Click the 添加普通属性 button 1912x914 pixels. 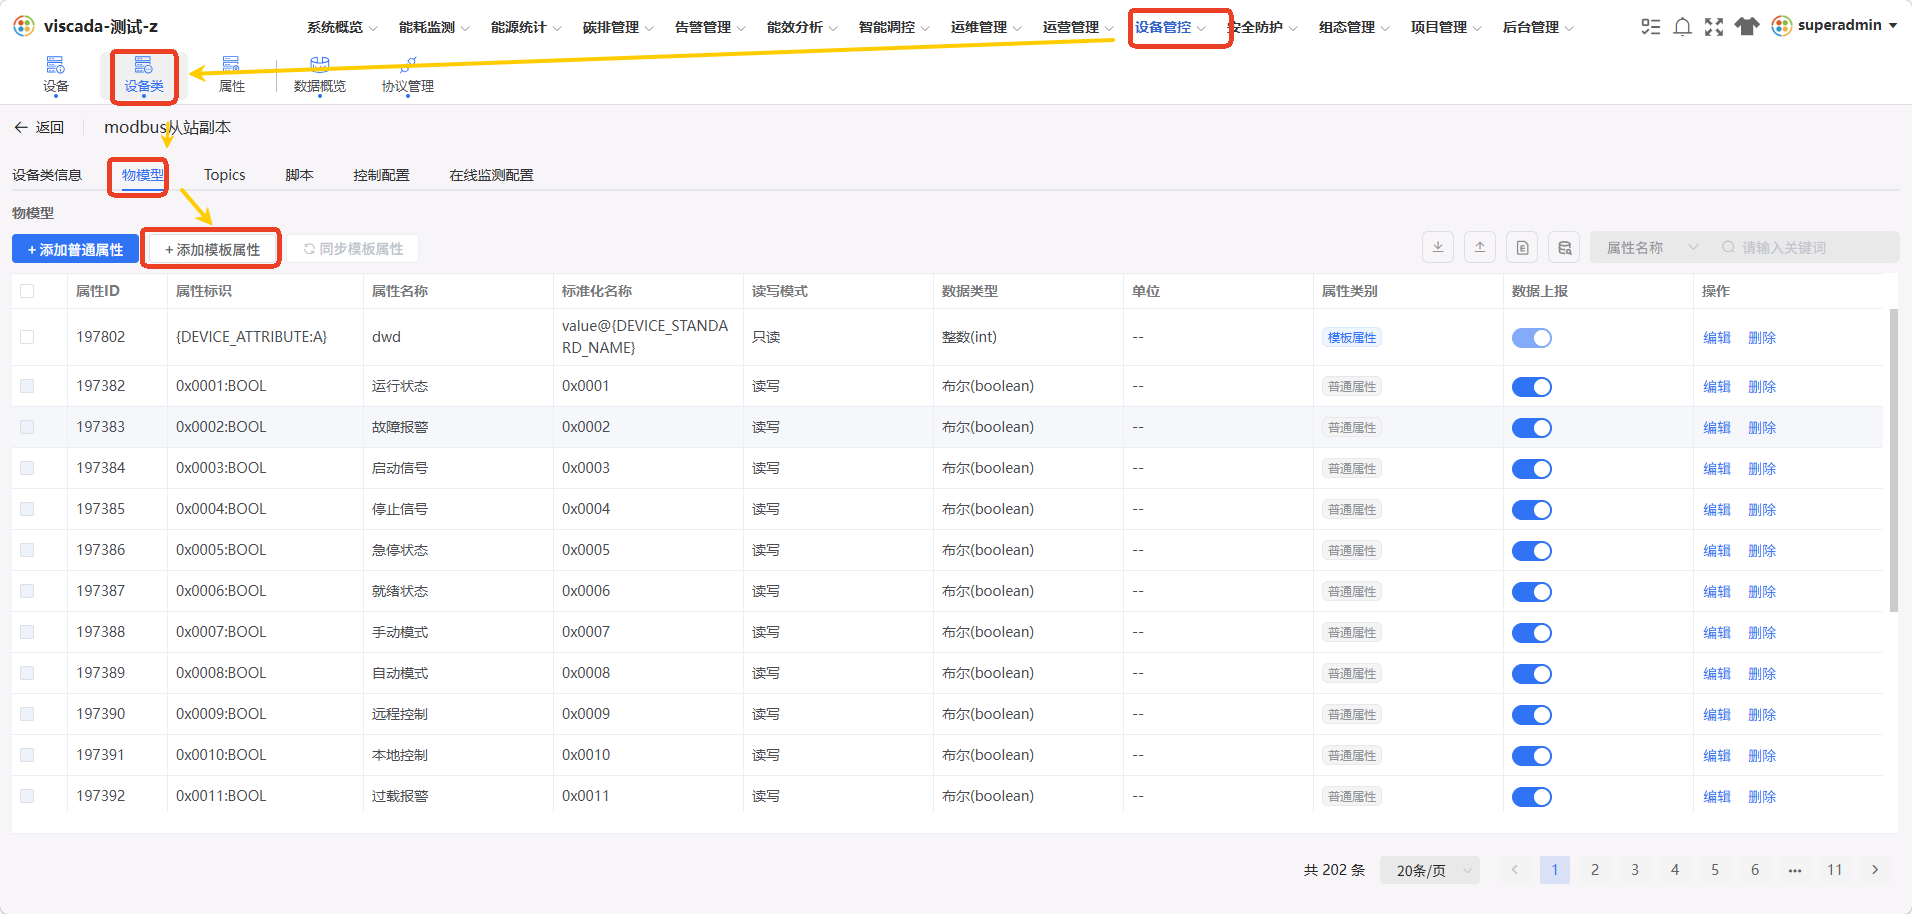click(x=75, y=249)
